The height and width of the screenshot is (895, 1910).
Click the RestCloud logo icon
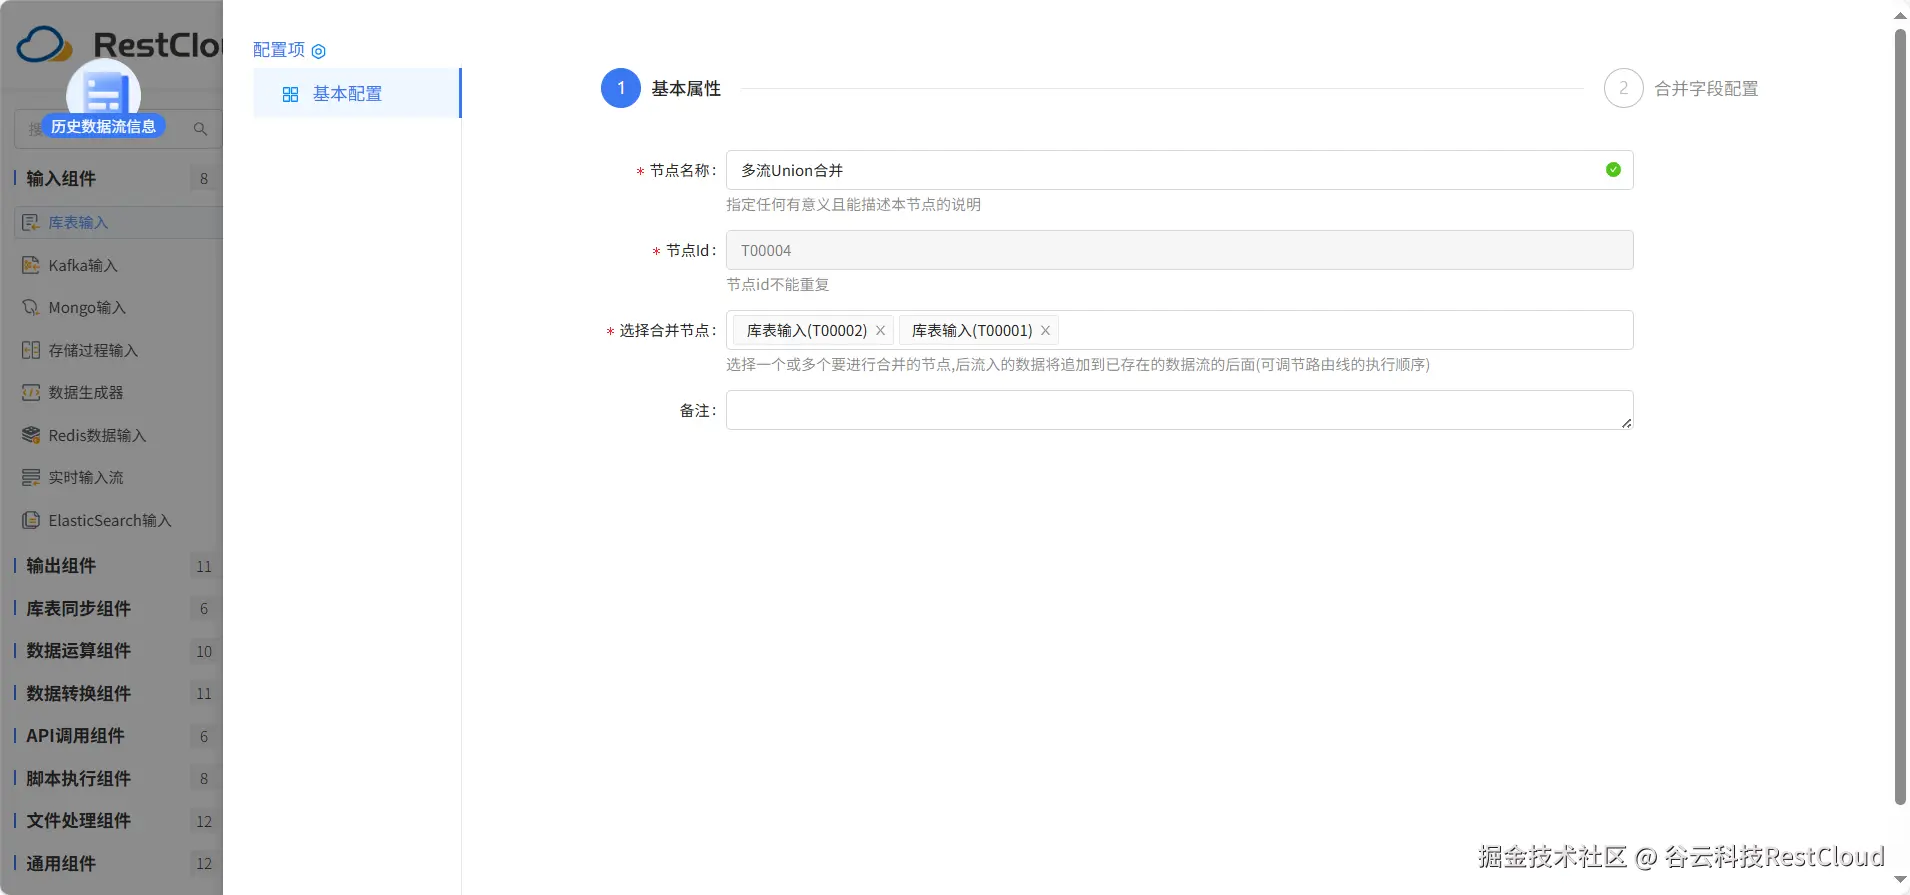(45, 45)
